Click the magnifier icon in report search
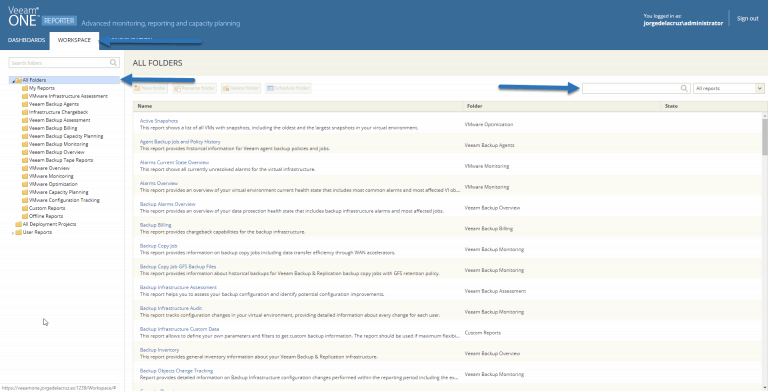This screenshot has height=392, width=768. tap(684, 88)
